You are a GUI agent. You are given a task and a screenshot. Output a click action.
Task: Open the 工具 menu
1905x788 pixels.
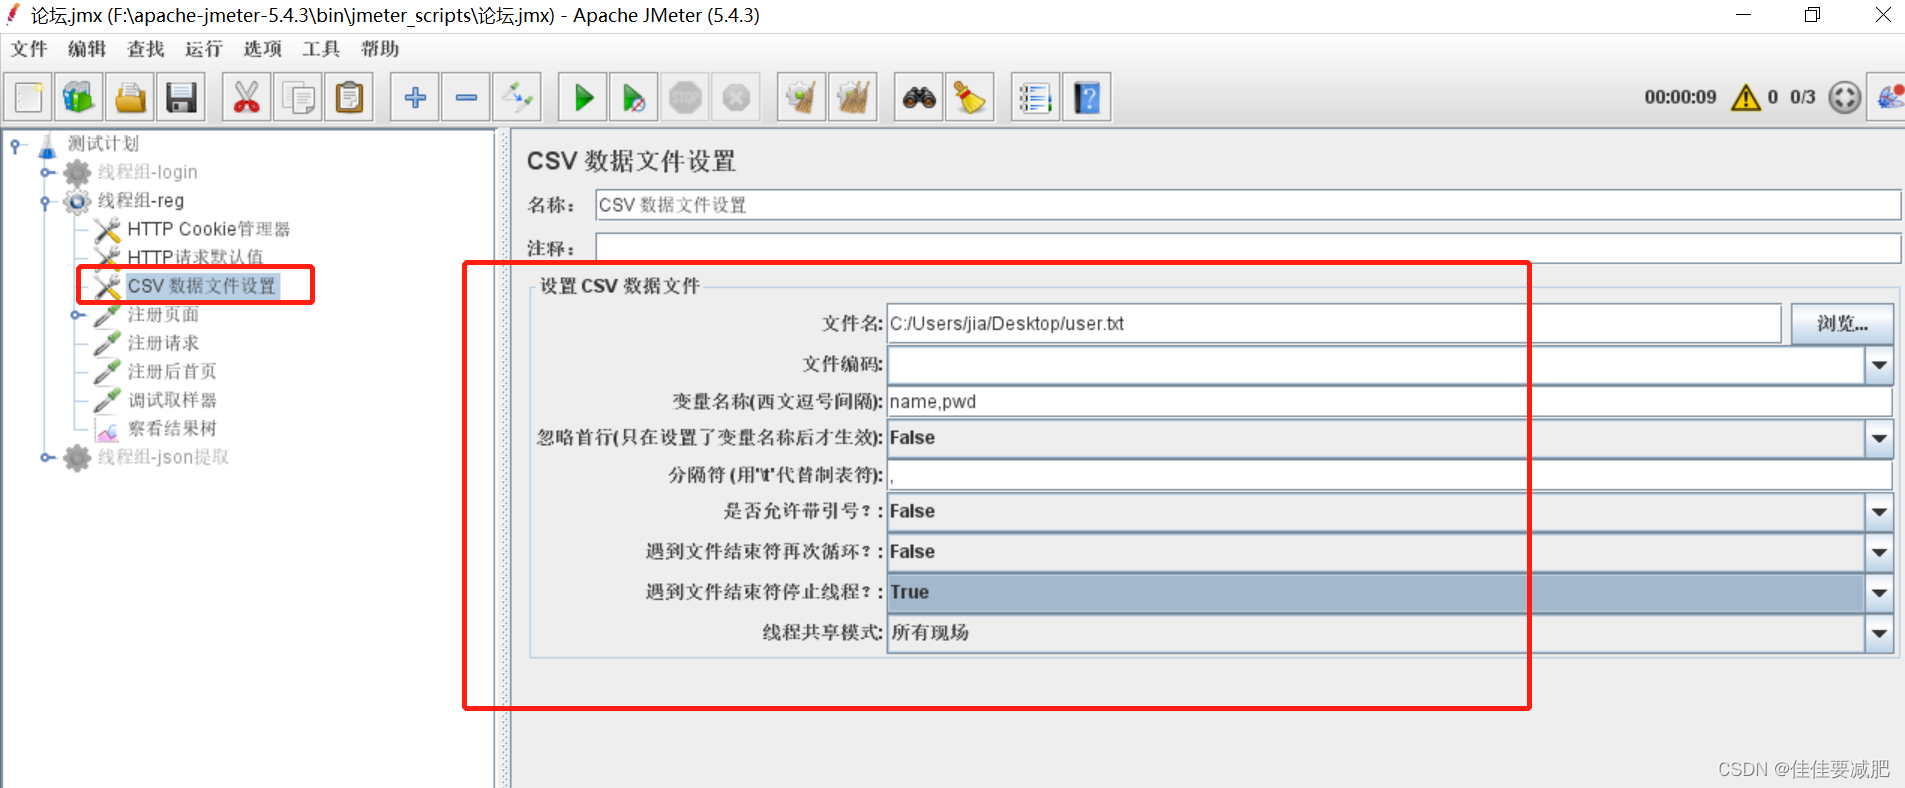click(x=321, y=49)
